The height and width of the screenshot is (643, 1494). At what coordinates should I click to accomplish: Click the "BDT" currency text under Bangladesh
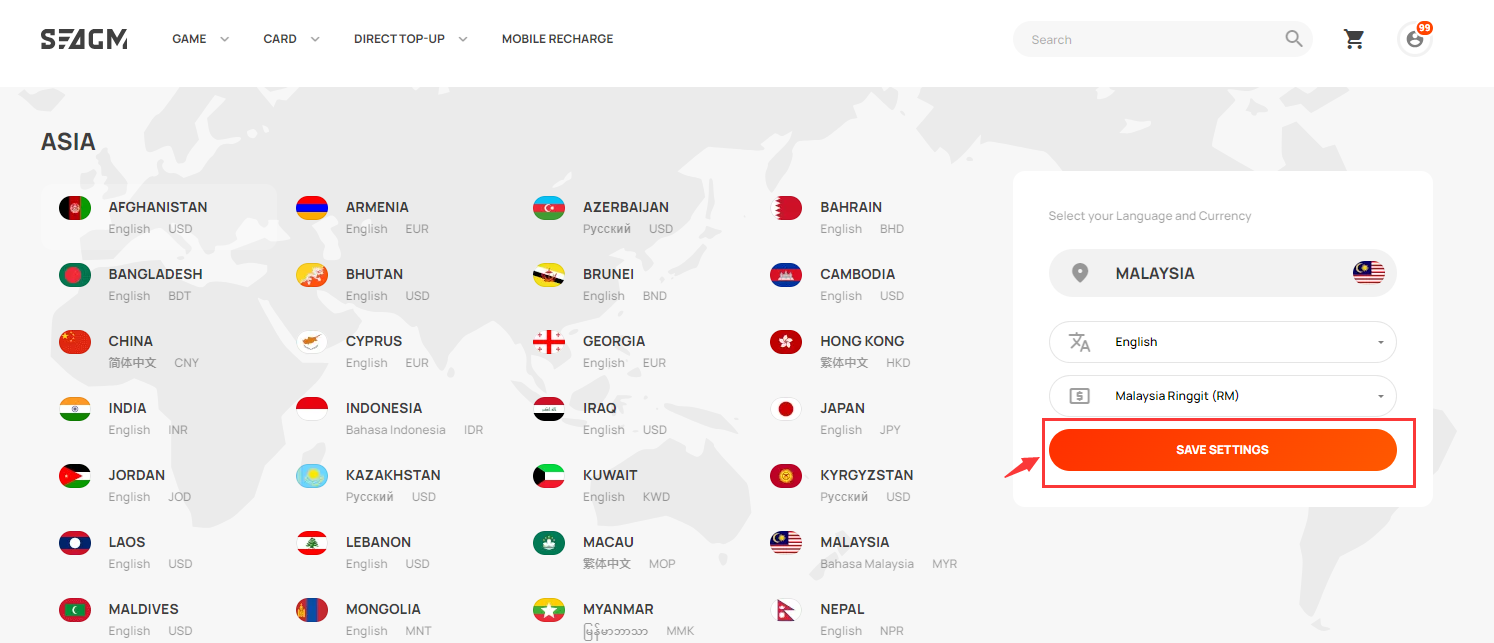tap(179, 296)
